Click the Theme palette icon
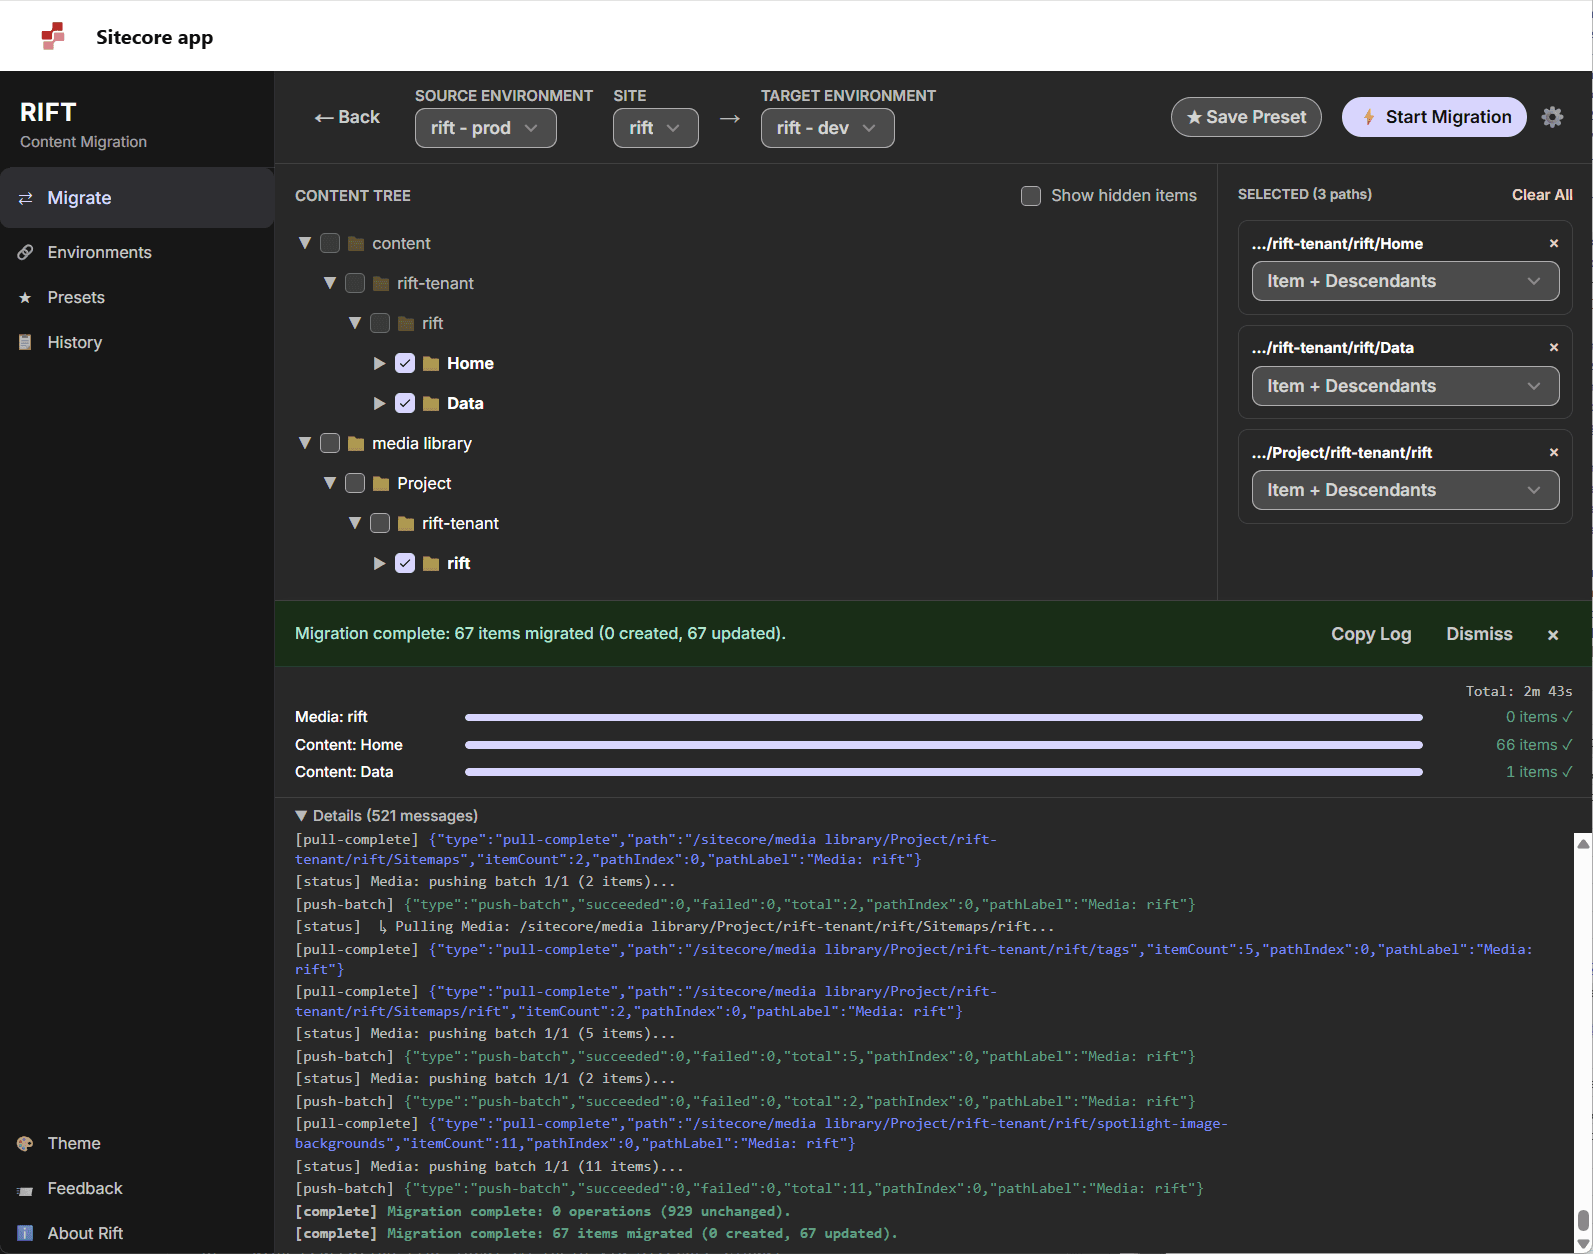 point(25,1143)
